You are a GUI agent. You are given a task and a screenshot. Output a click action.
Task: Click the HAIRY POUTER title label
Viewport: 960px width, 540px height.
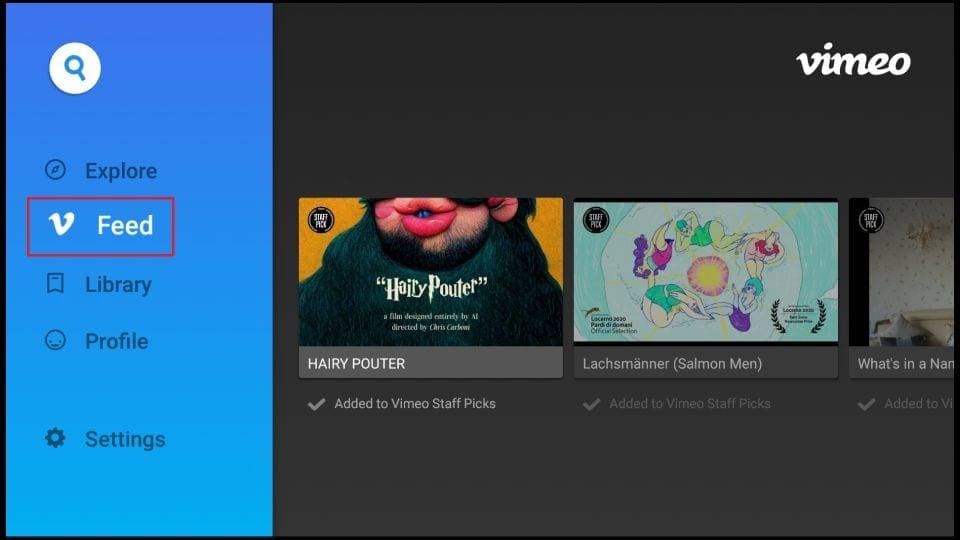356,364
